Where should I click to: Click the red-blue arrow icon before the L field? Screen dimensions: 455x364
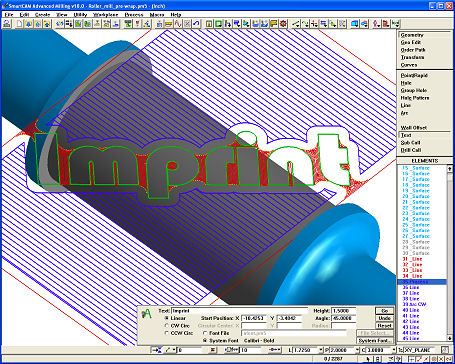click(x=275, y=350)
